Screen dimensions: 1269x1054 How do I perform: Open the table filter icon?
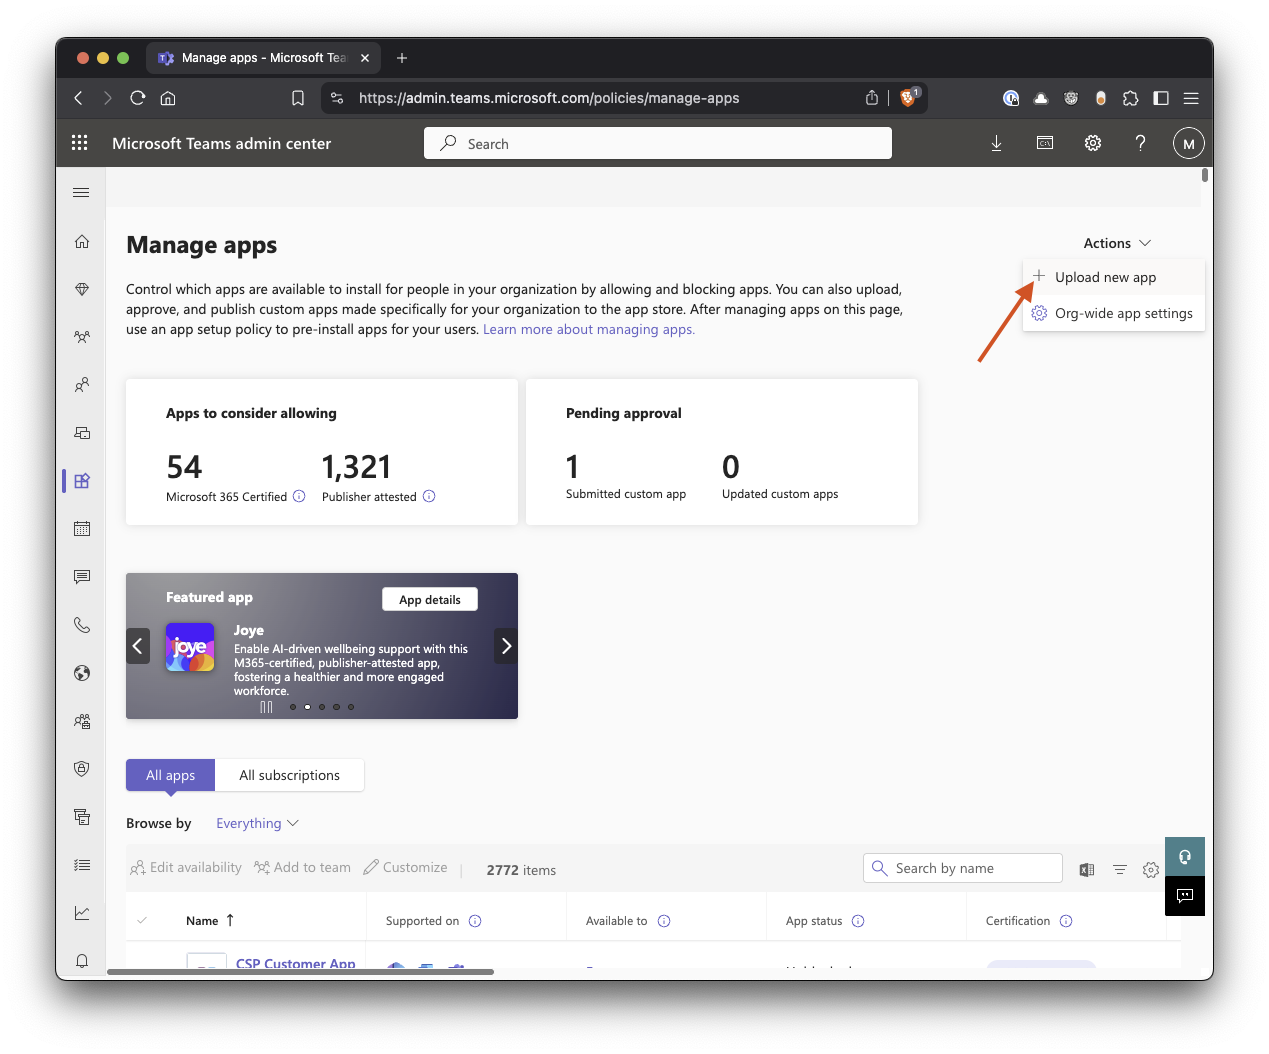(1120, 870)
